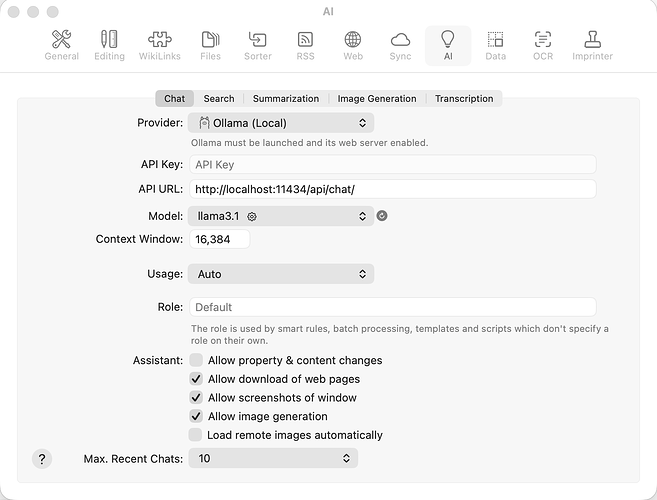Open the Max. Recent Chats dropdown
This screenshot has height=500, width=657.
point(273,458)
